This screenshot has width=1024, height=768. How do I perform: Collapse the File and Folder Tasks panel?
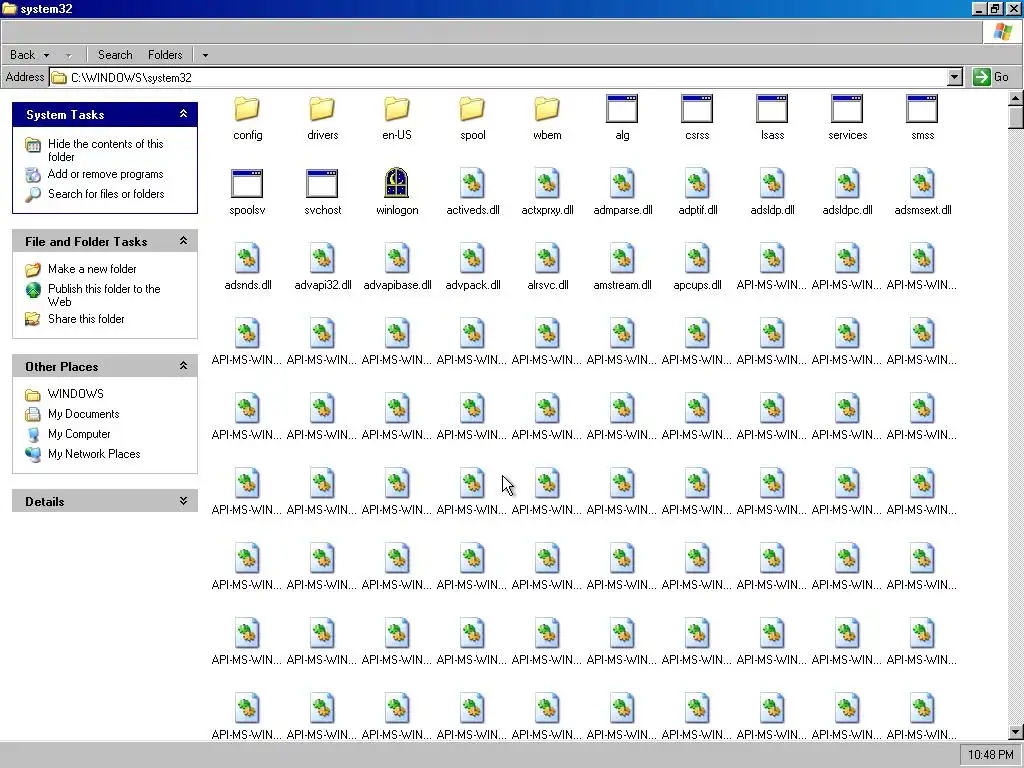point(184,241)
